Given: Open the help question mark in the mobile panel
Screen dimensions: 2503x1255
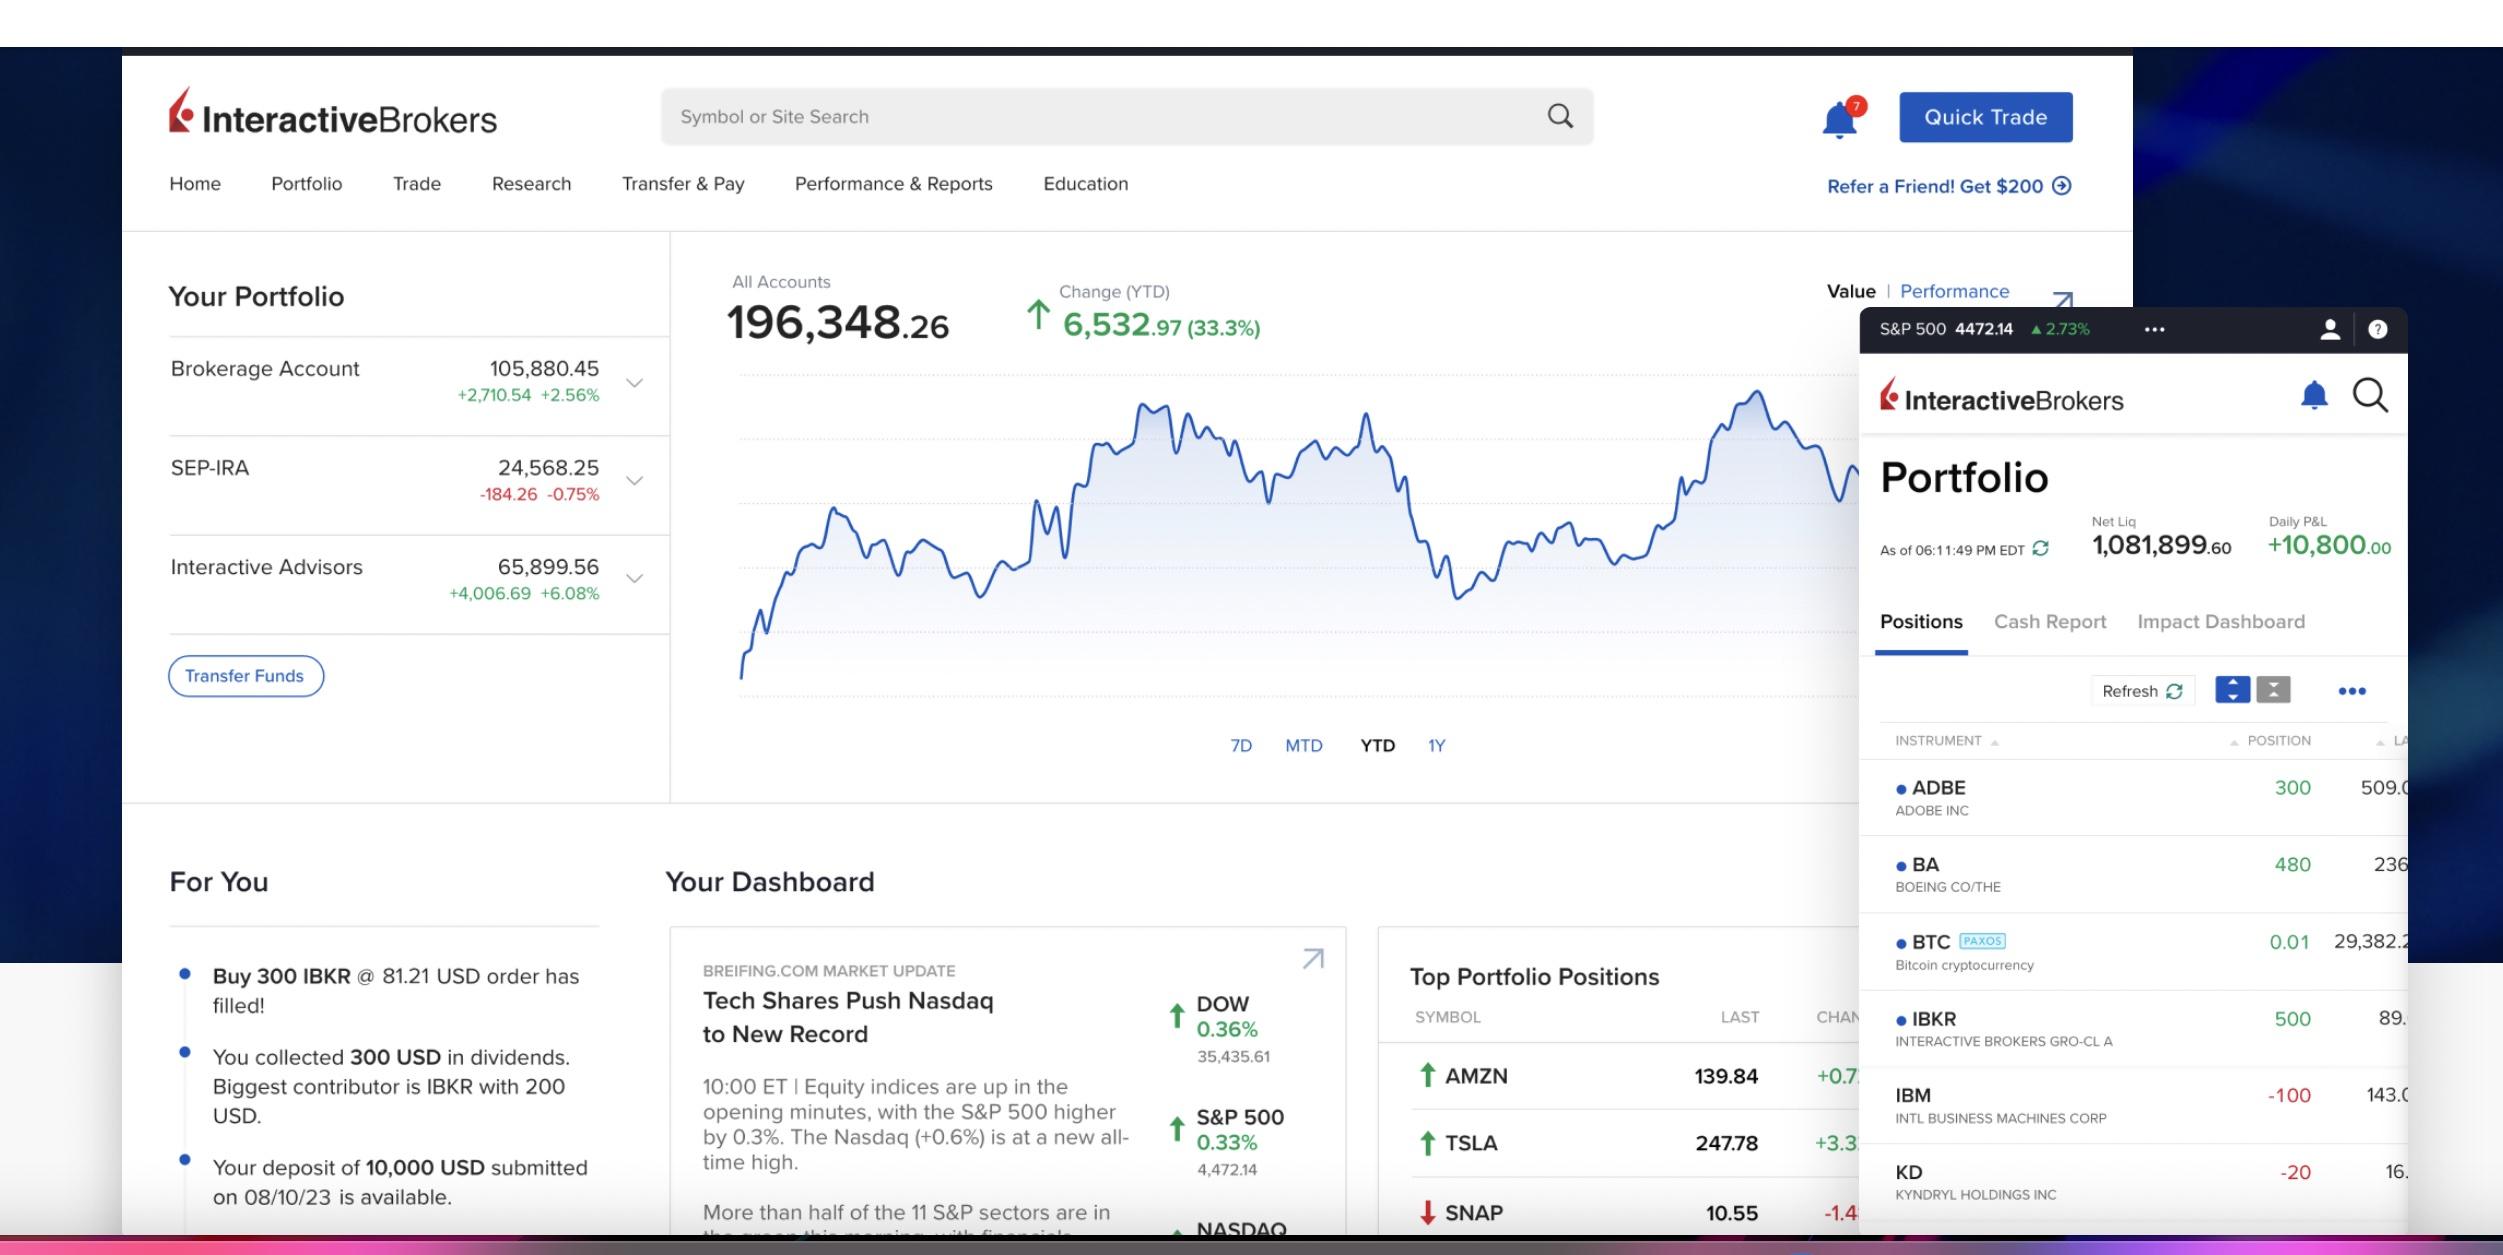Looking at the screenshot, I should [2378, 329].
